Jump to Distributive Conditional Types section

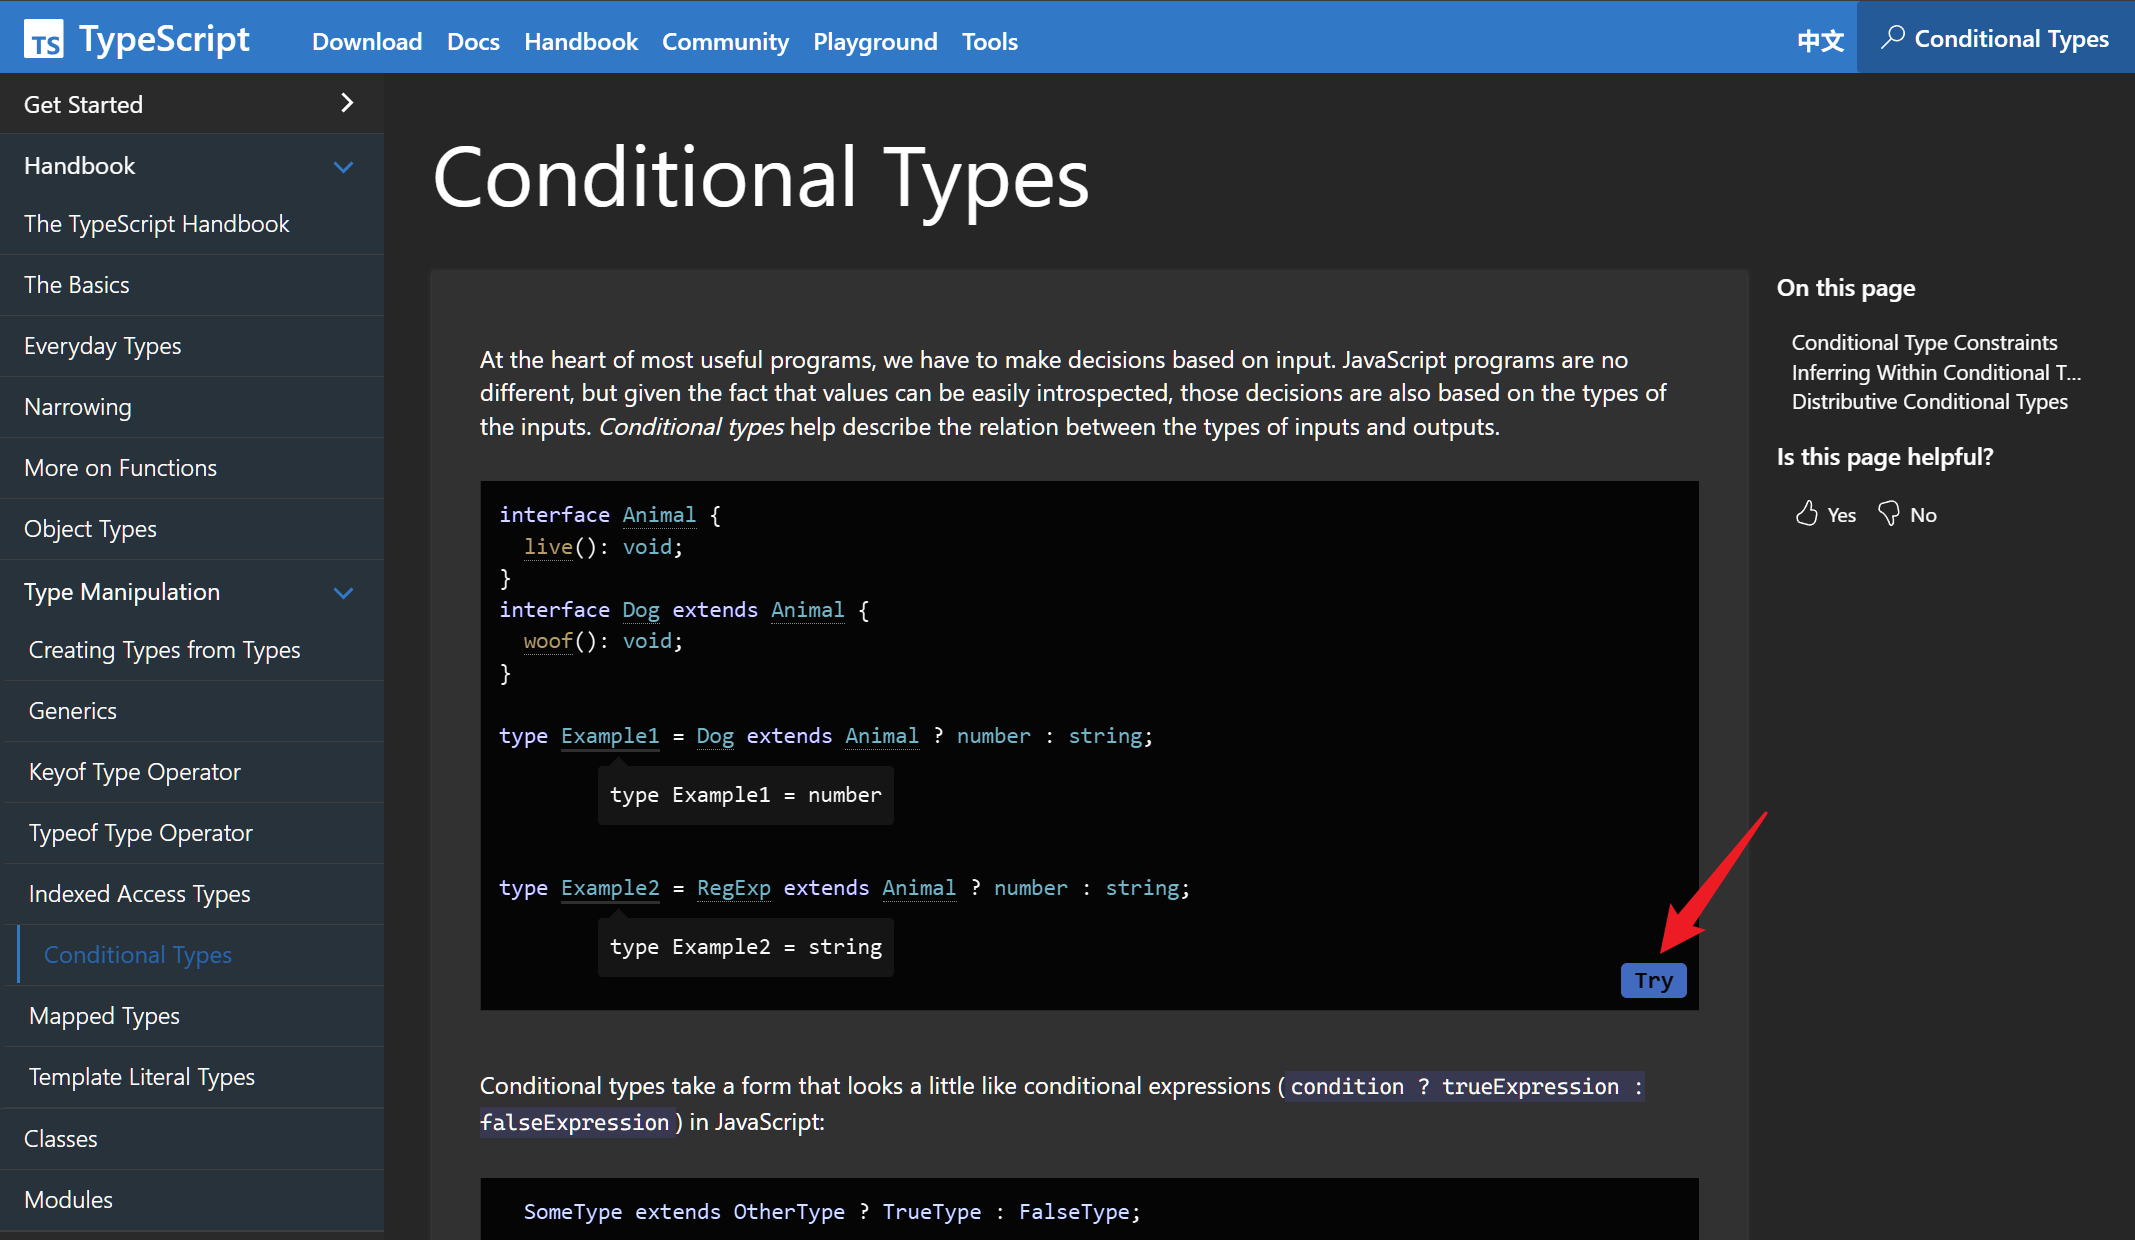pos(1928,402)
